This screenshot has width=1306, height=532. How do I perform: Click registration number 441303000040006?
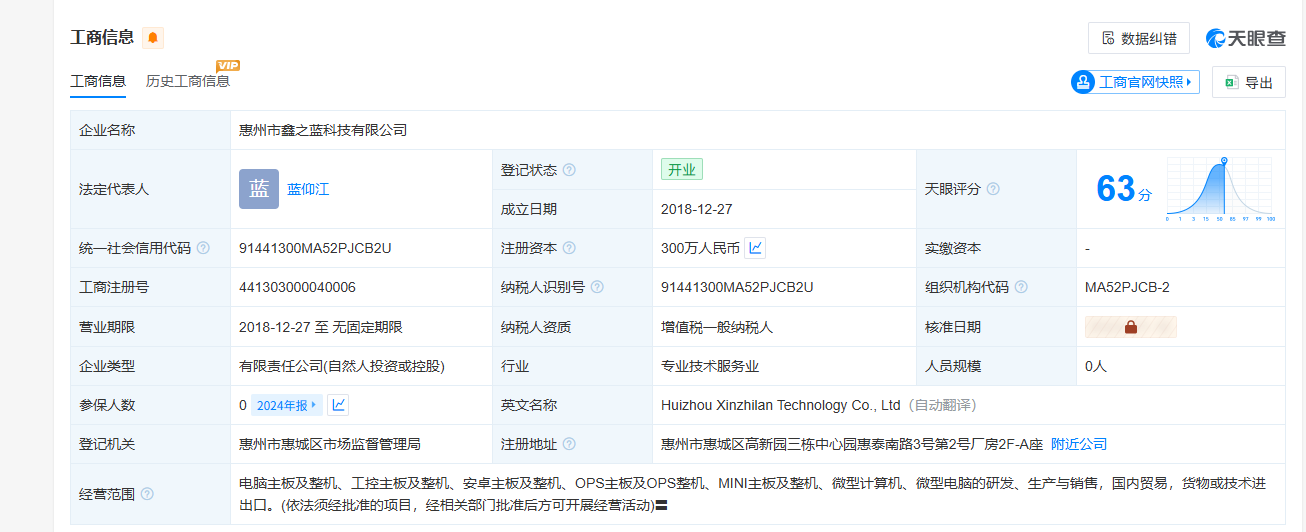coord(297,287)
